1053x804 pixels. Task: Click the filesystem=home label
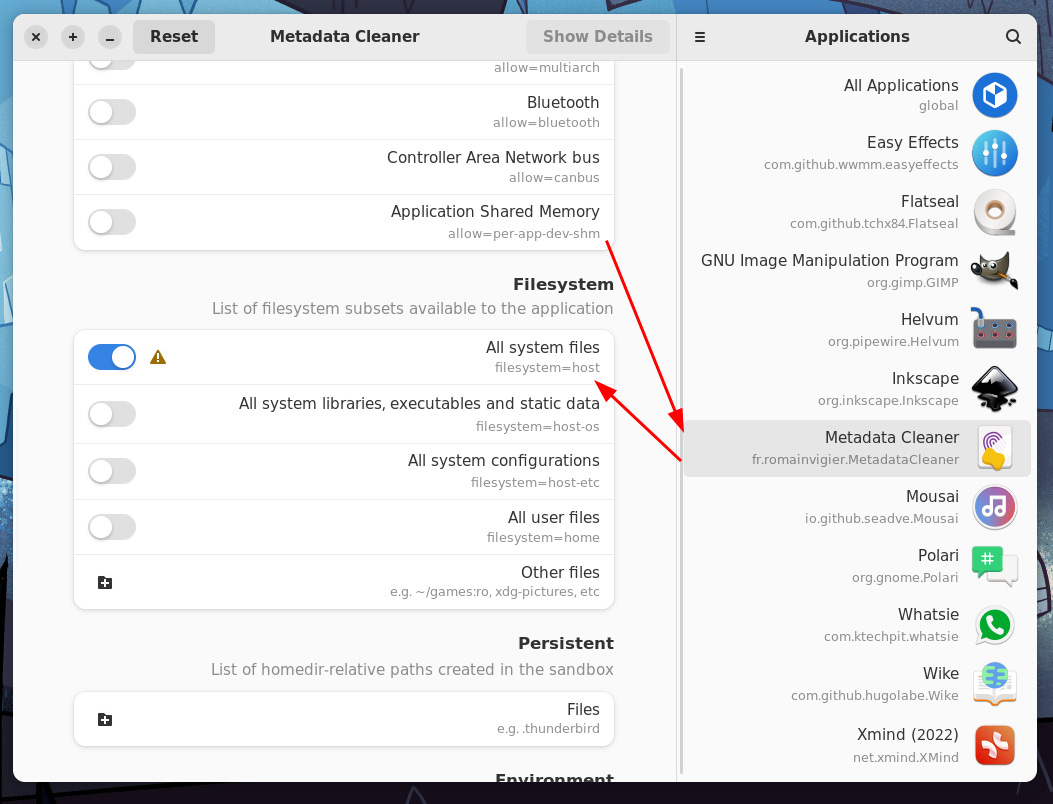543,537
